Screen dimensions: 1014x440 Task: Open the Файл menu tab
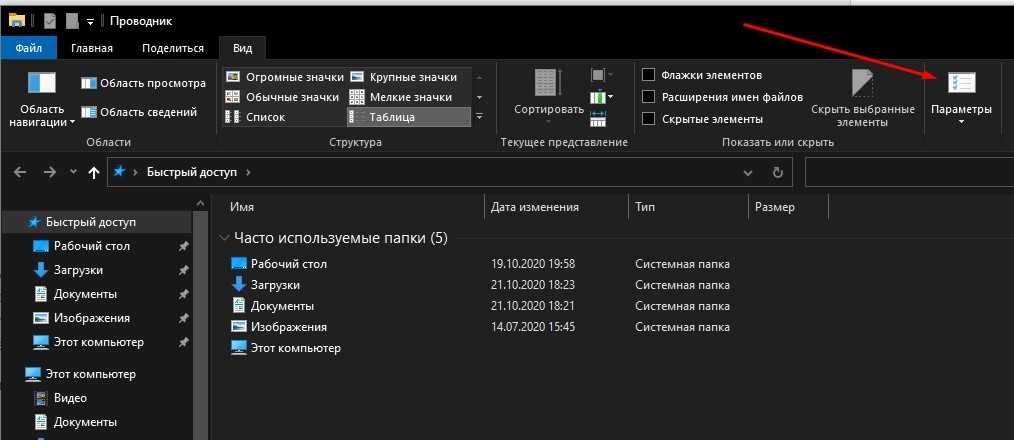(29, 48)
